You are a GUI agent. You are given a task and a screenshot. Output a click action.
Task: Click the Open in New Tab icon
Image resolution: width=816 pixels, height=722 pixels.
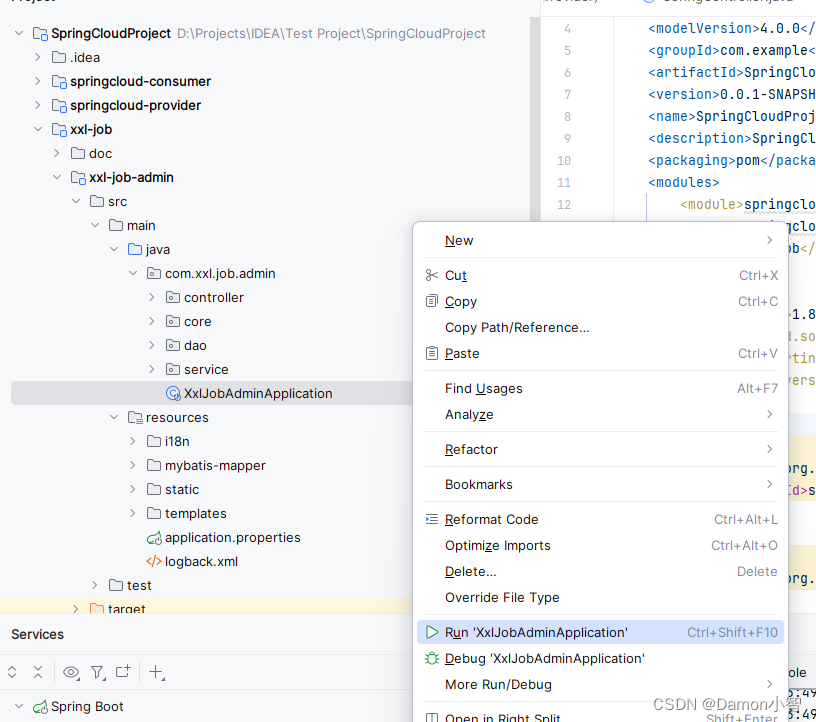pyautogui.click(x=123, y=673)
